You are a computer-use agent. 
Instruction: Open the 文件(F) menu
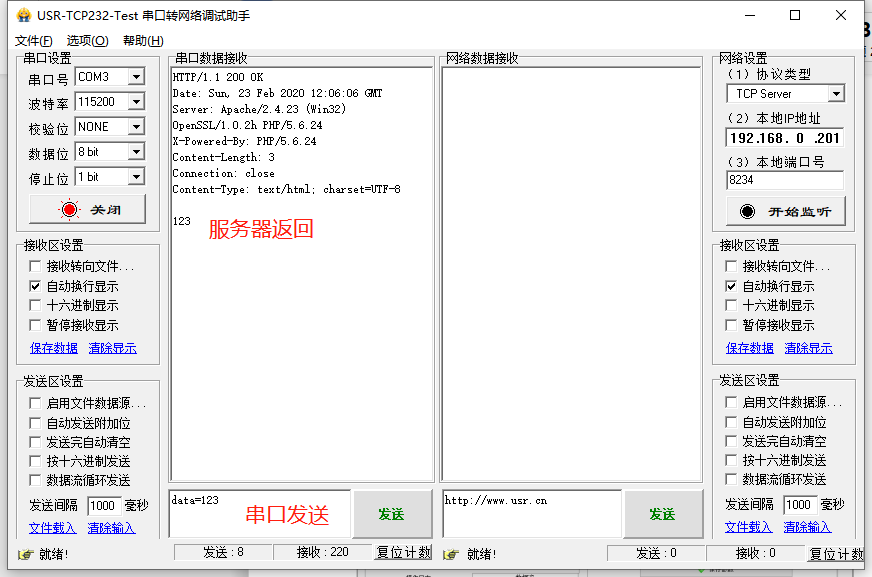click(x=33, y=40)
